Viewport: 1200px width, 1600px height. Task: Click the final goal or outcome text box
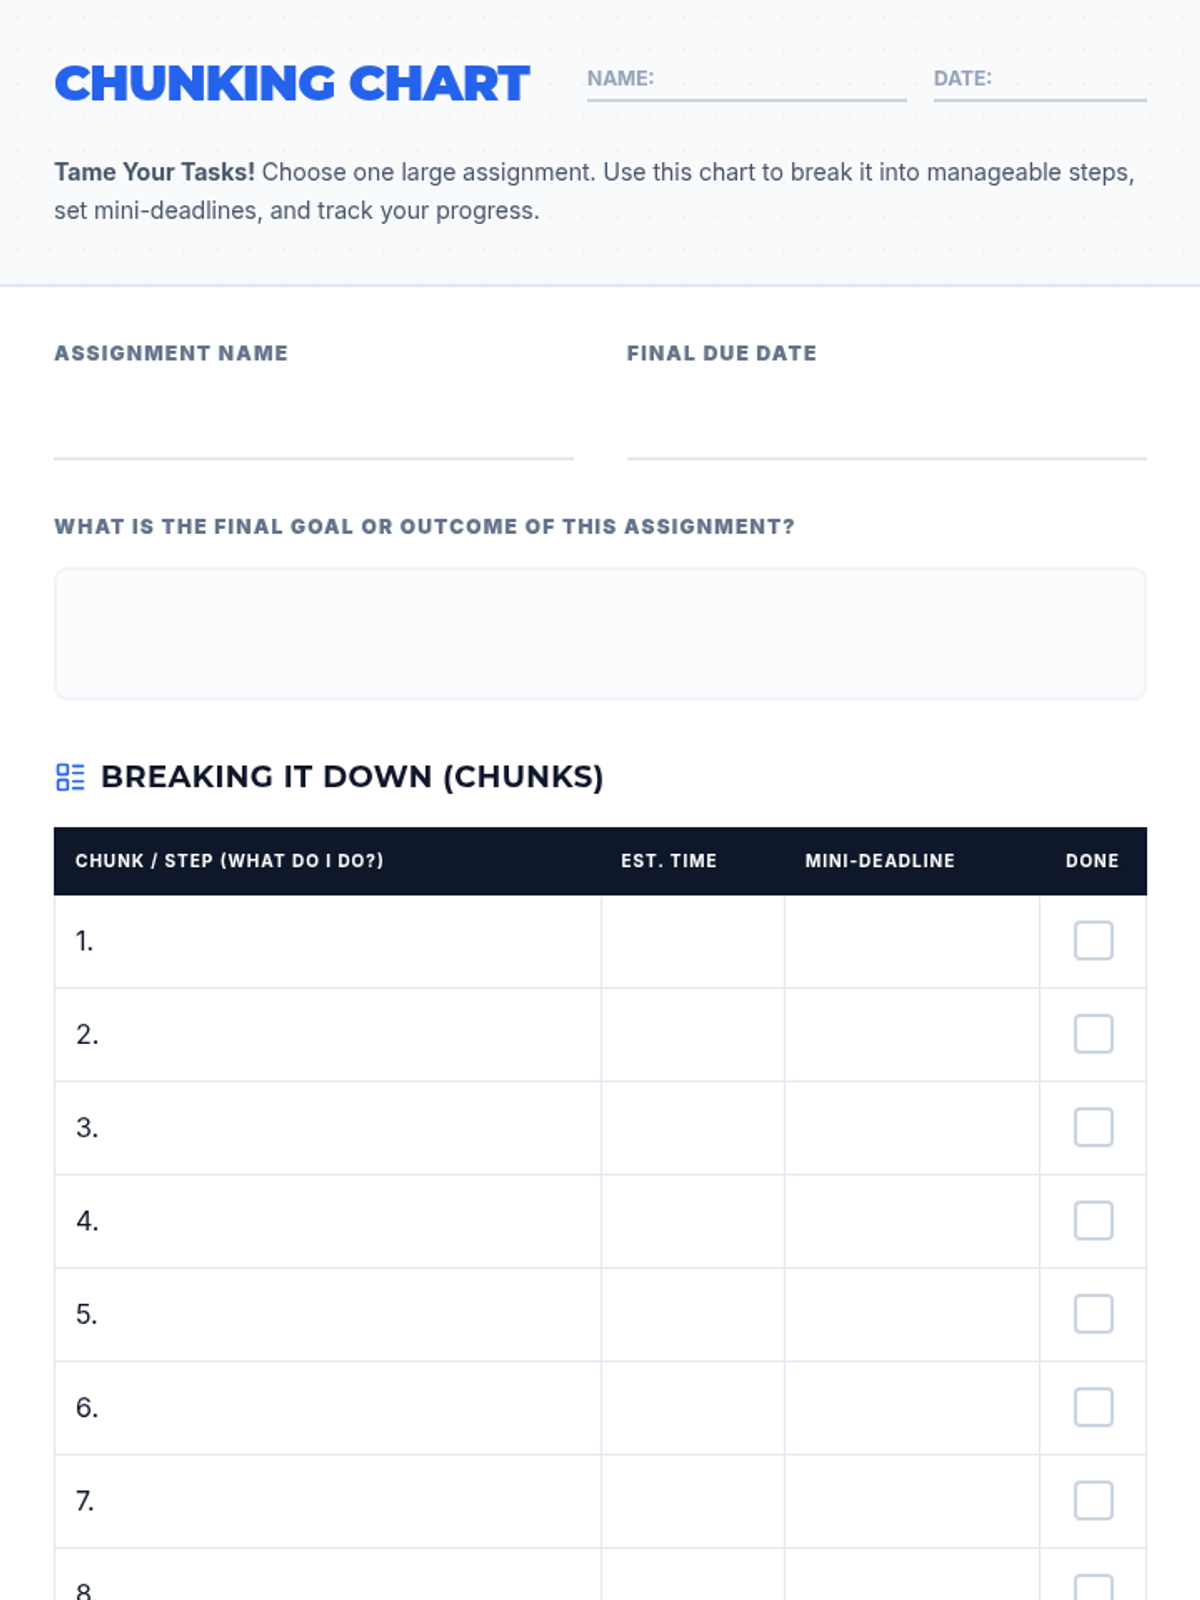pyautogui.click(x=600, y=634)
